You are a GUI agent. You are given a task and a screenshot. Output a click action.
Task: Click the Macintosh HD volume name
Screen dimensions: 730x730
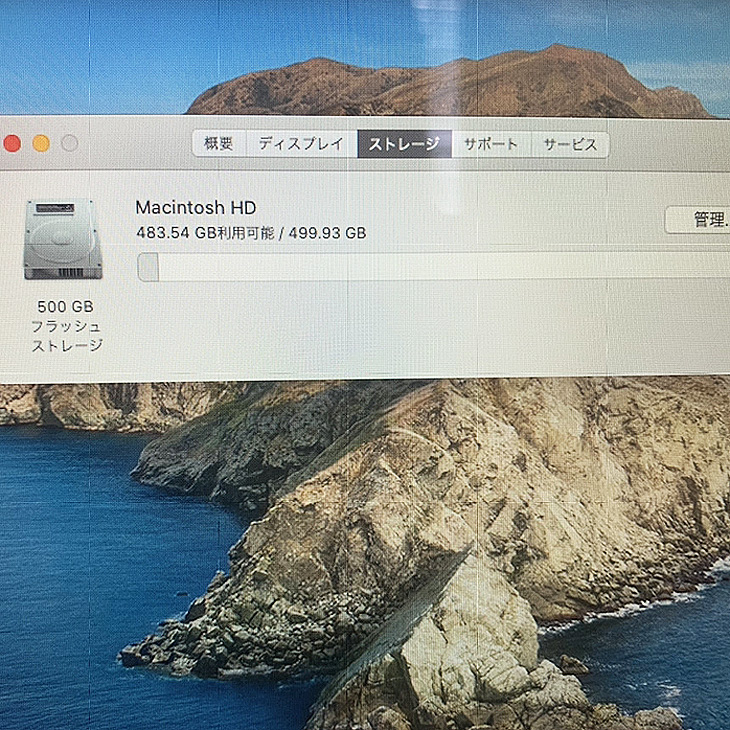(196, 208)
